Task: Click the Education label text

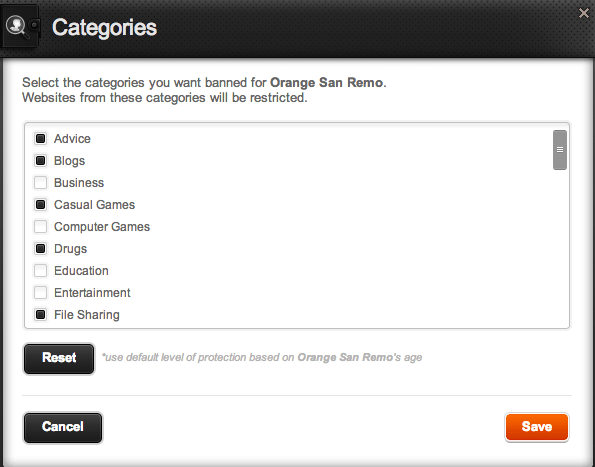Action: [81, 270]
